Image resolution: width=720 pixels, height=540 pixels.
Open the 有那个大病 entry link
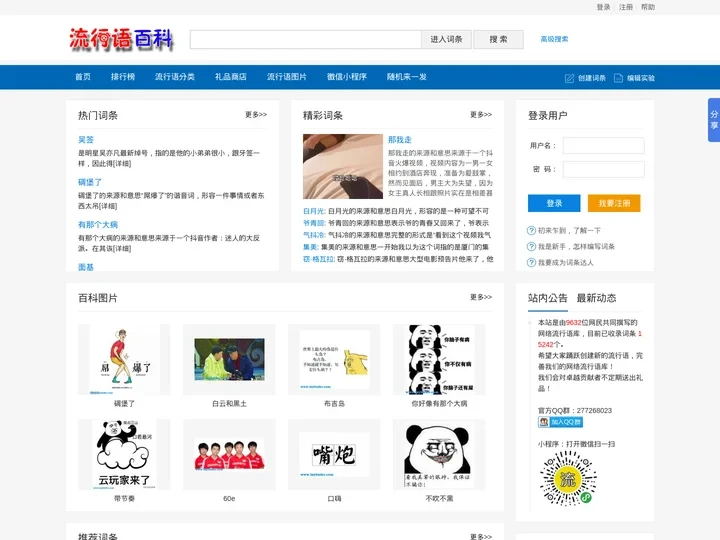[98, 225]
